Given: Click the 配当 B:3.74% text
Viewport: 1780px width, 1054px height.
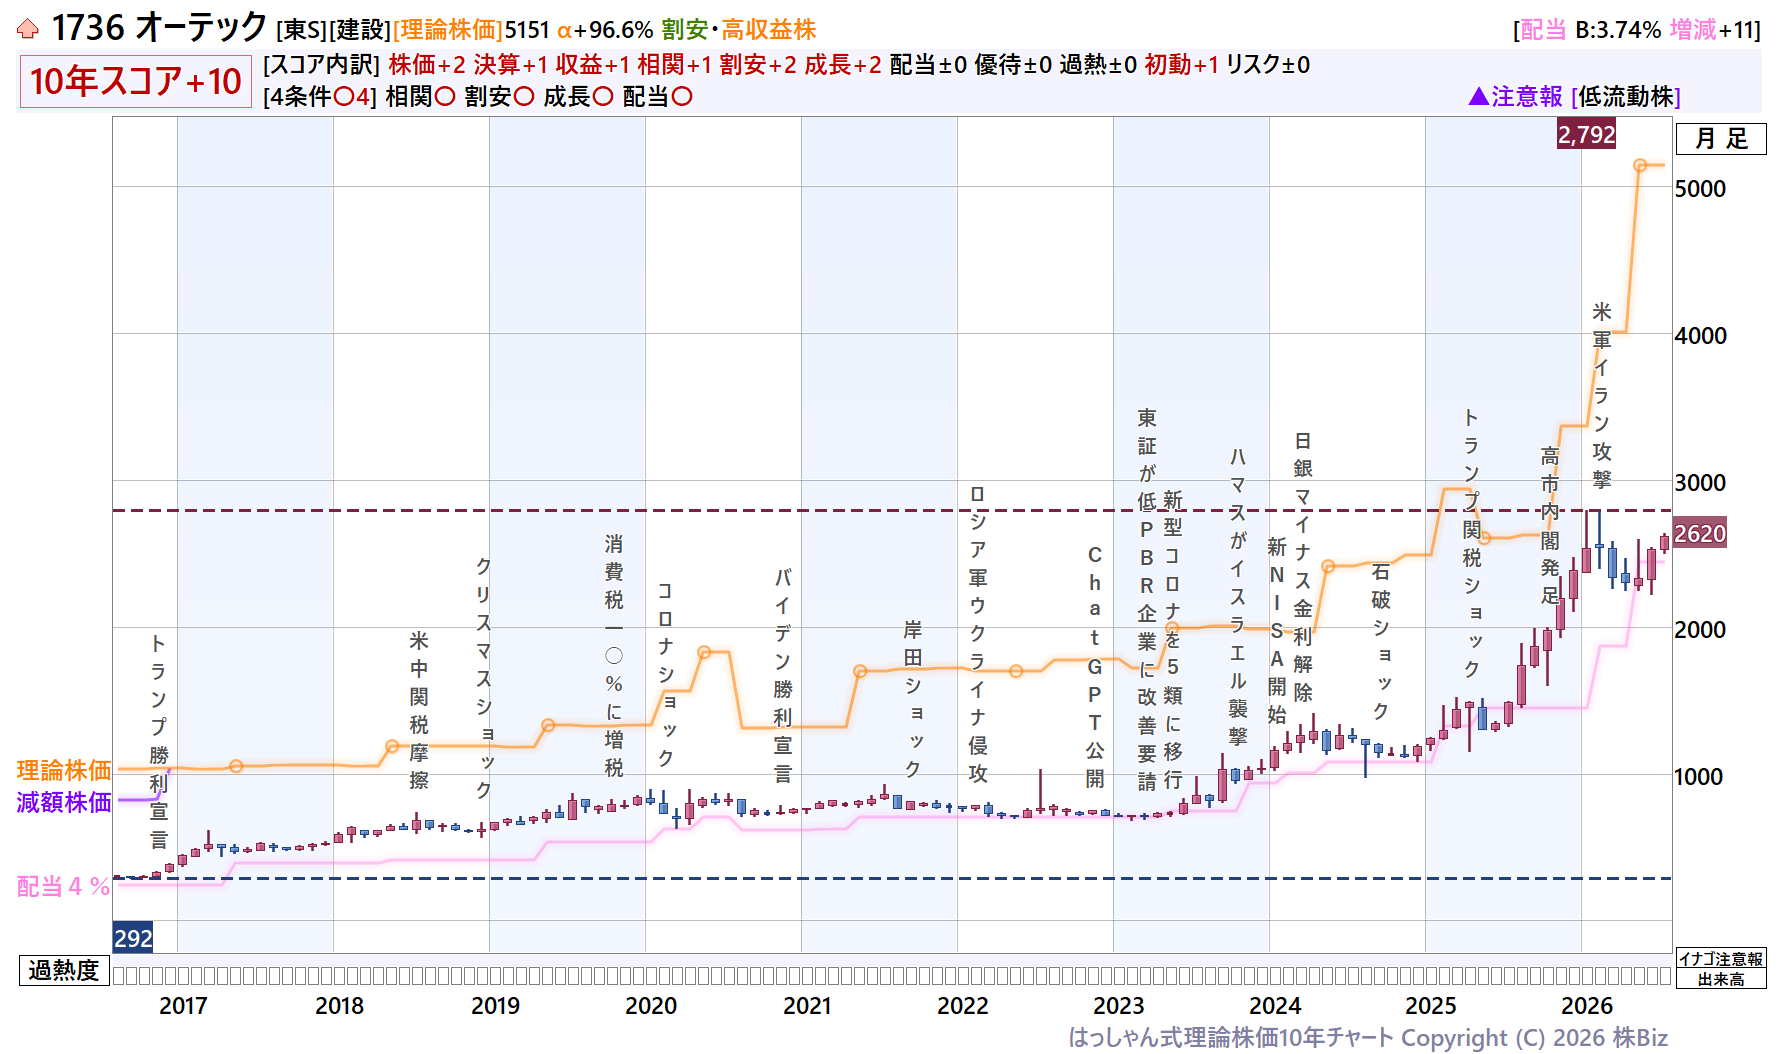Looking at the screenshot, I should click(x=1591, y=30).
